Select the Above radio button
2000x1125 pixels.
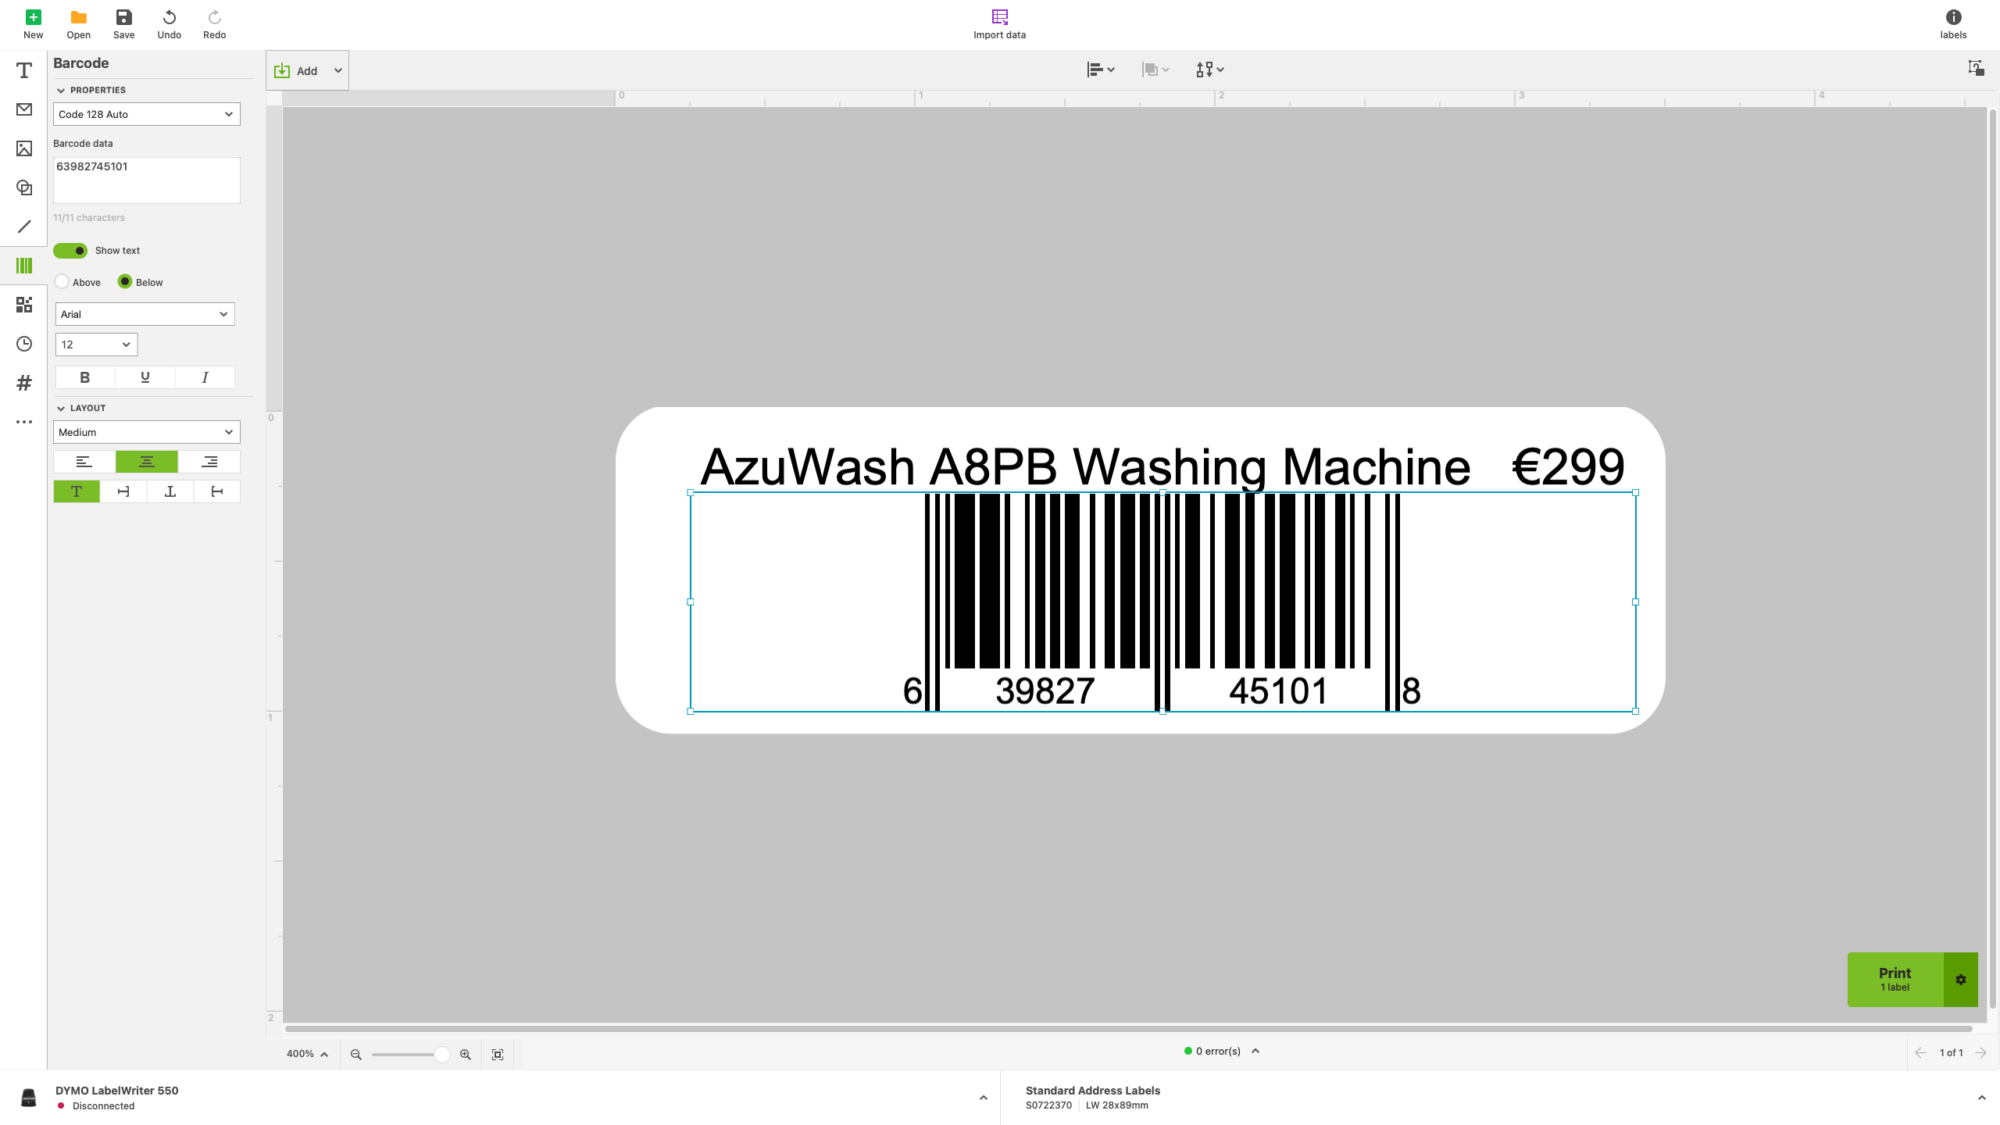coord(62,282)
